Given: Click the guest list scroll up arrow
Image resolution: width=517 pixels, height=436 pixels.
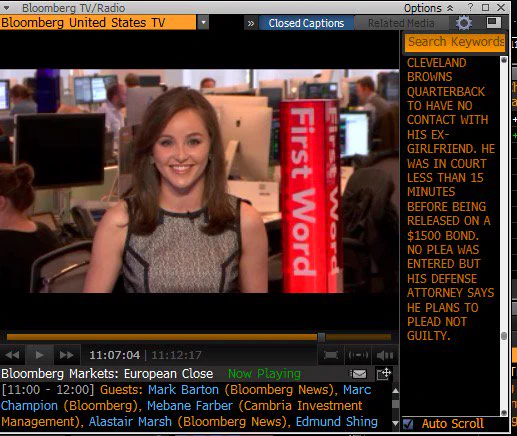Looking at the screenshot, I should coord(395,391).
